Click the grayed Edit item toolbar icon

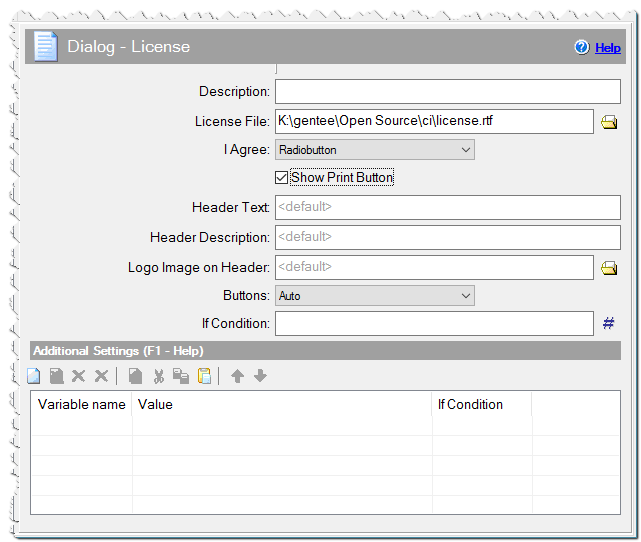pos(56,376)
